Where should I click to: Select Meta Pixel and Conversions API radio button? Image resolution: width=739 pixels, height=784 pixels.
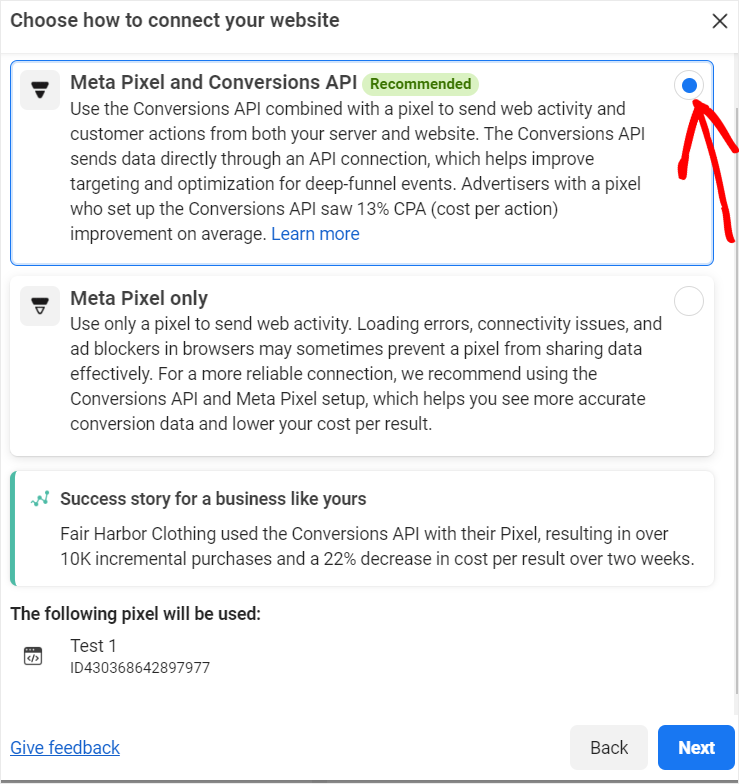click(688, 86)
